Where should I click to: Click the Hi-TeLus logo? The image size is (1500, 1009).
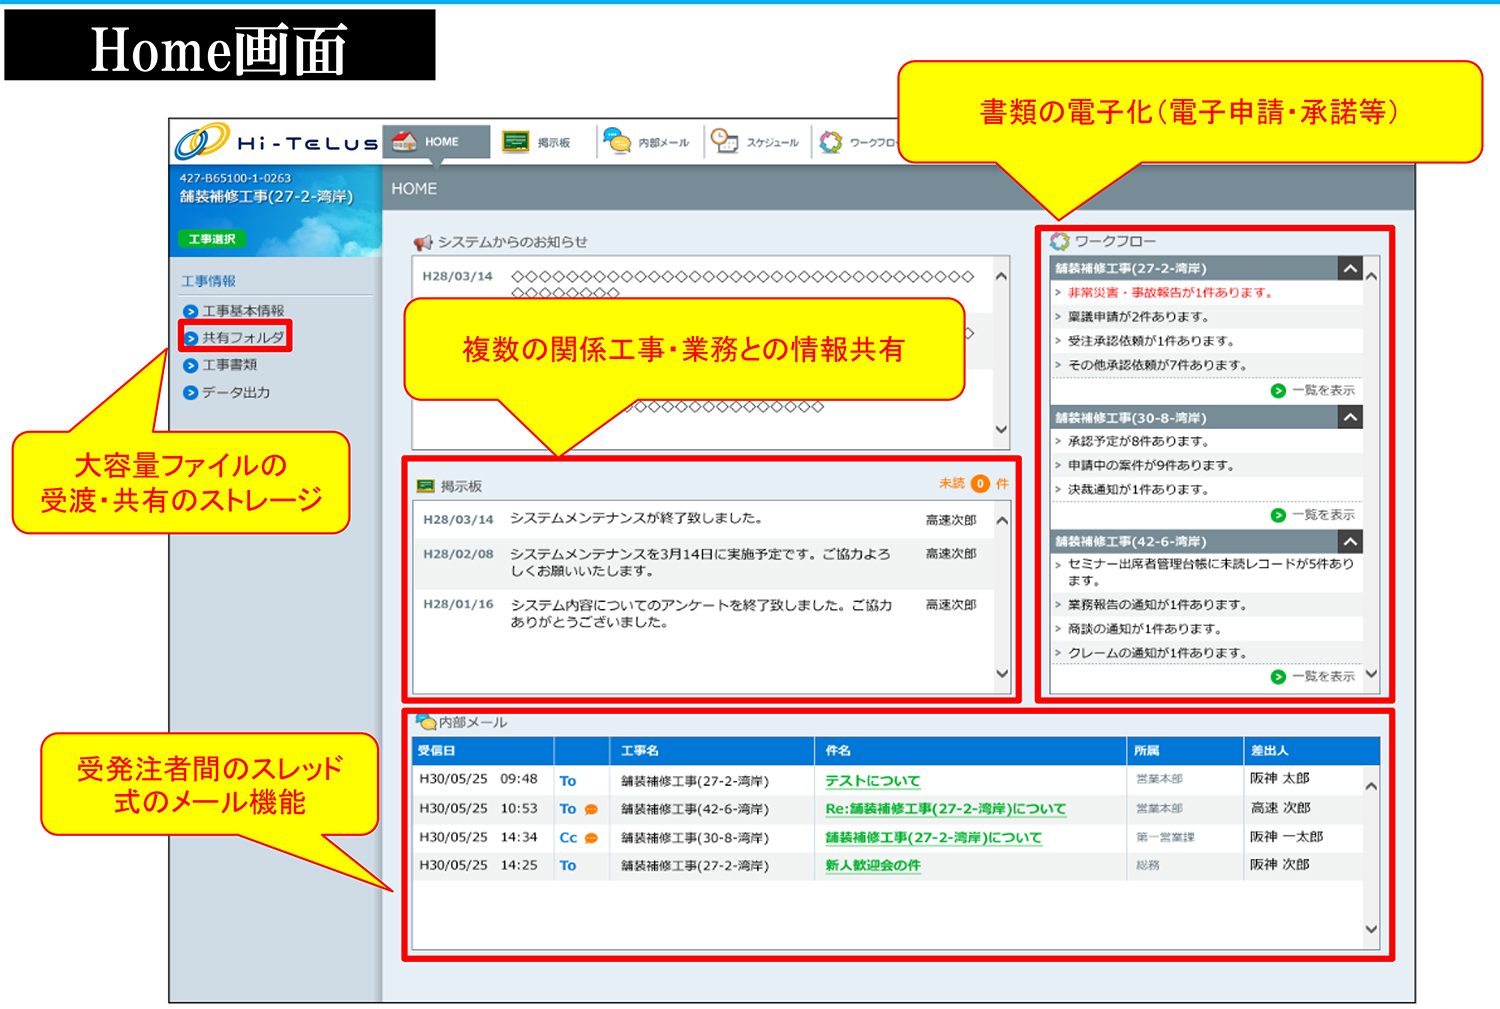coord(277,143)
